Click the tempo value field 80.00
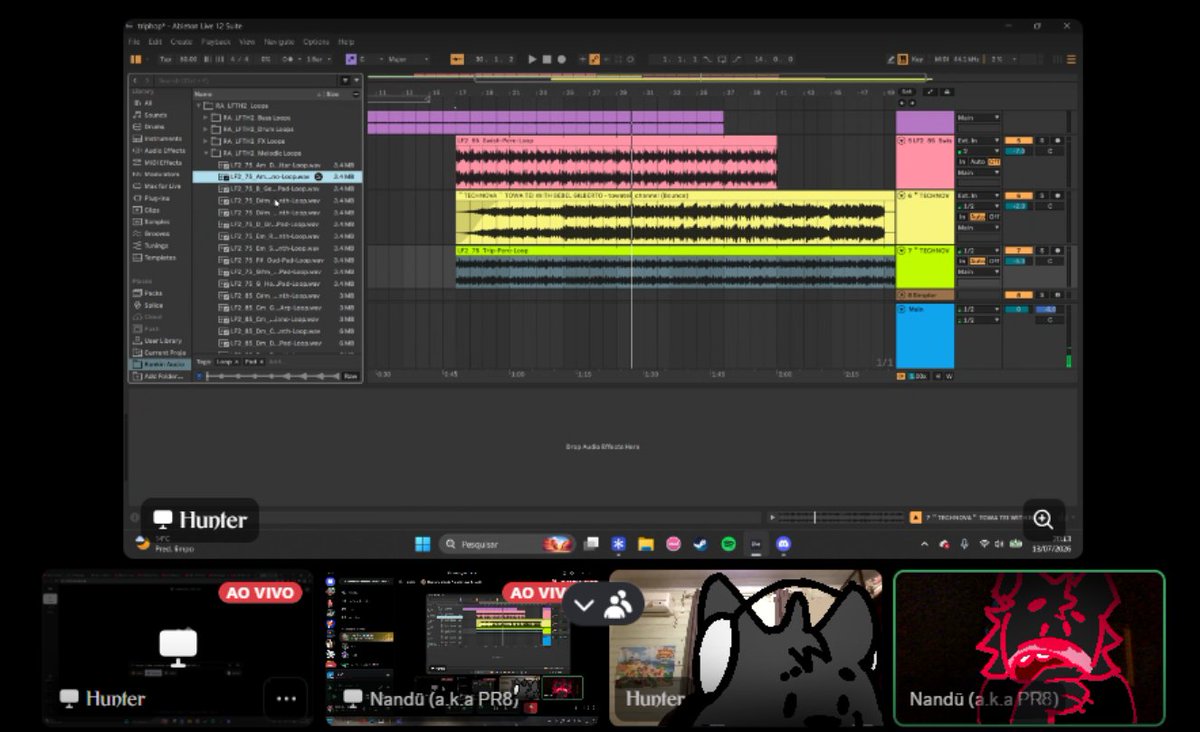Image resolution: width=1200 pixels, height=732 pixels. [x=188, y=60]
